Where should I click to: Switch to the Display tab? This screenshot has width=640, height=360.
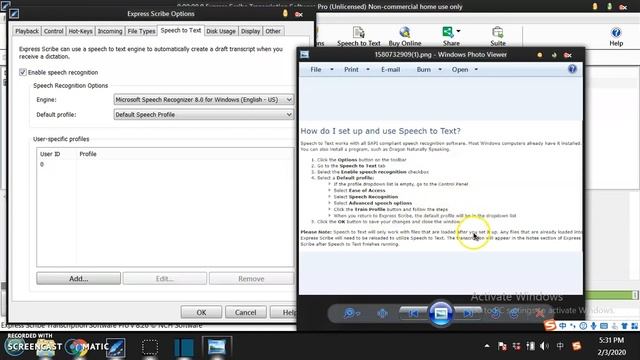(250, 31)
